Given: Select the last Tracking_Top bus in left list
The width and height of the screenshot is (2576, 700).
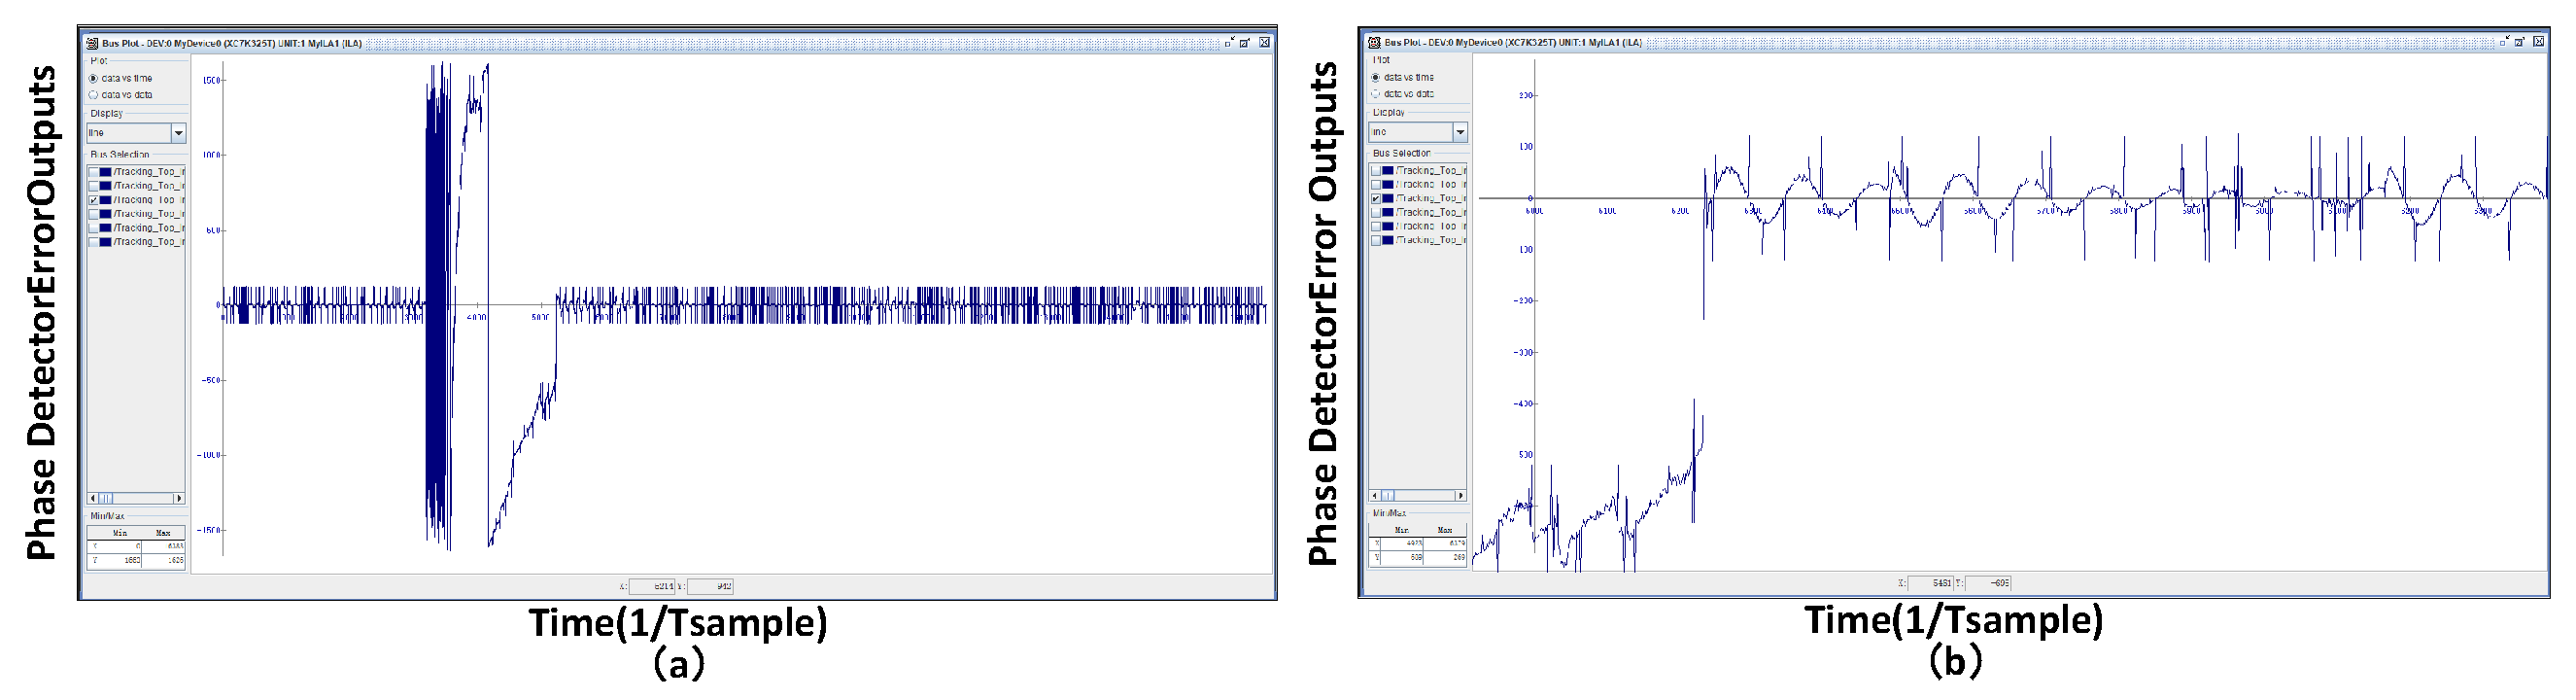Looking at the screenshot, I should 148,242.
